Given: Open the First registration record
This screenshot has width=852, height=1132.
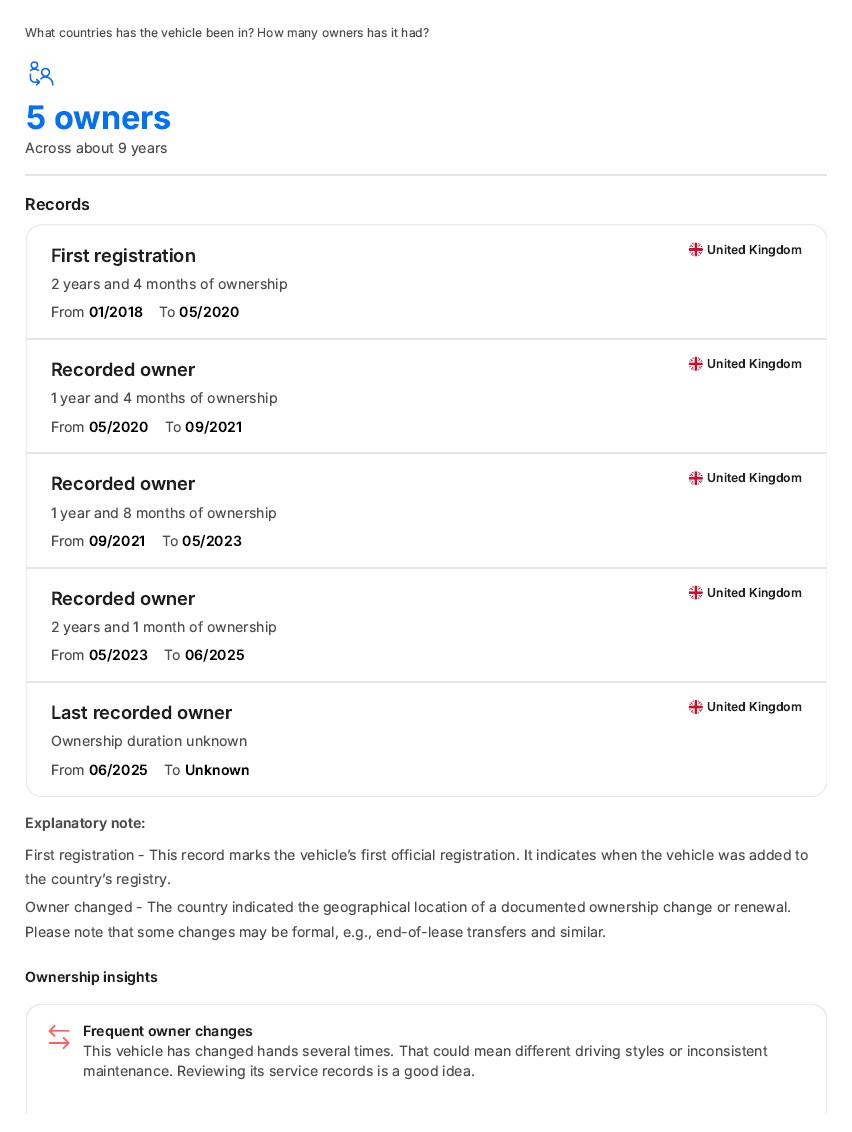Looking at the screenshot, I should click(426, 282).
